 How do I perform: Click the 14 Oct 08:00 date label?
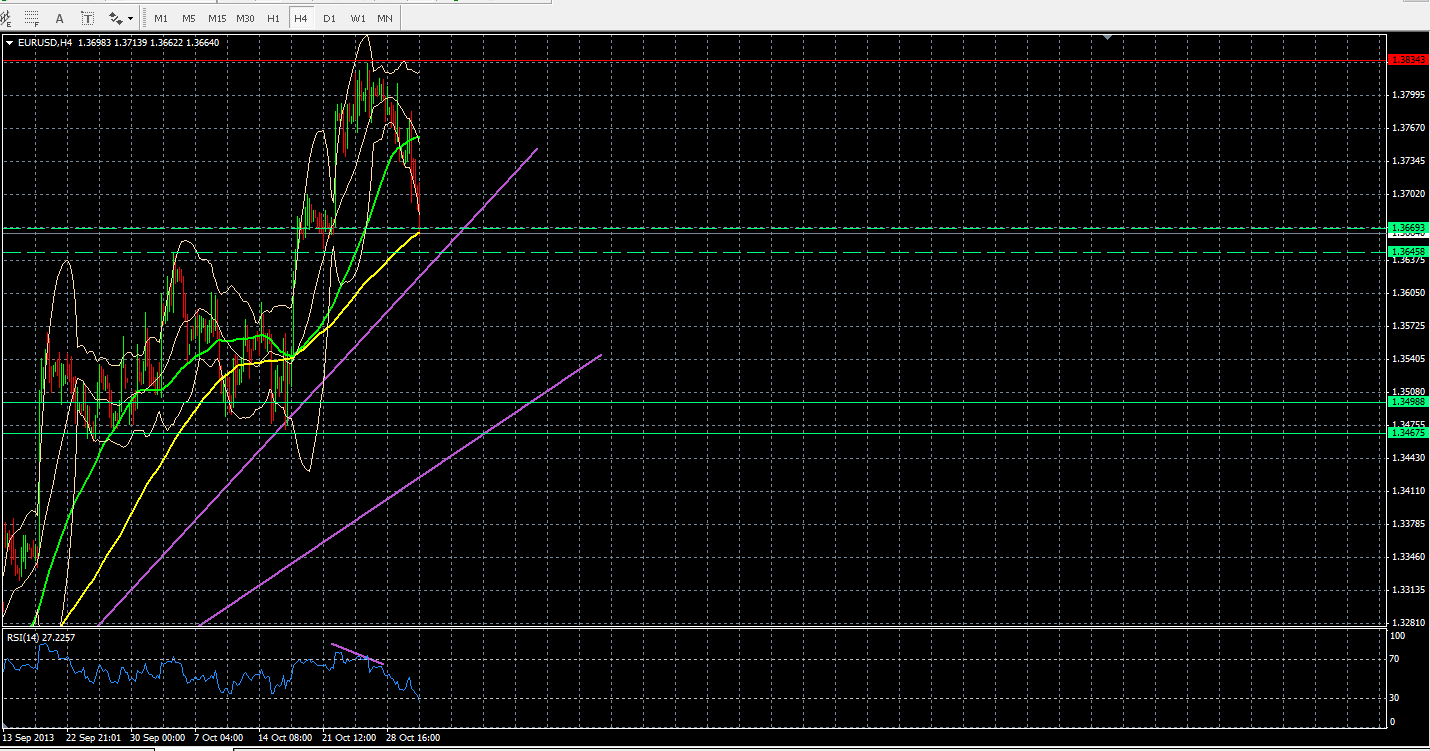tap(285, 738)
